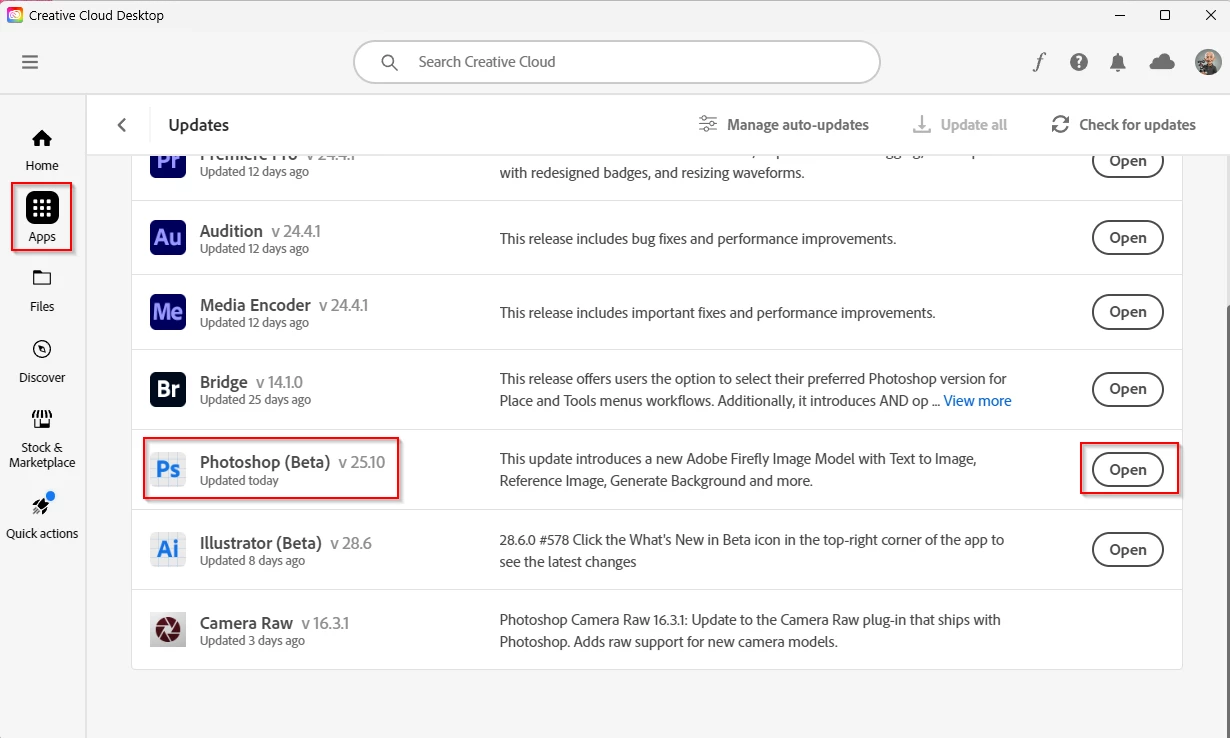The height and width of the screenshot is (738, 1230).
Task: Click the Update all button
Action: point(961,125)
